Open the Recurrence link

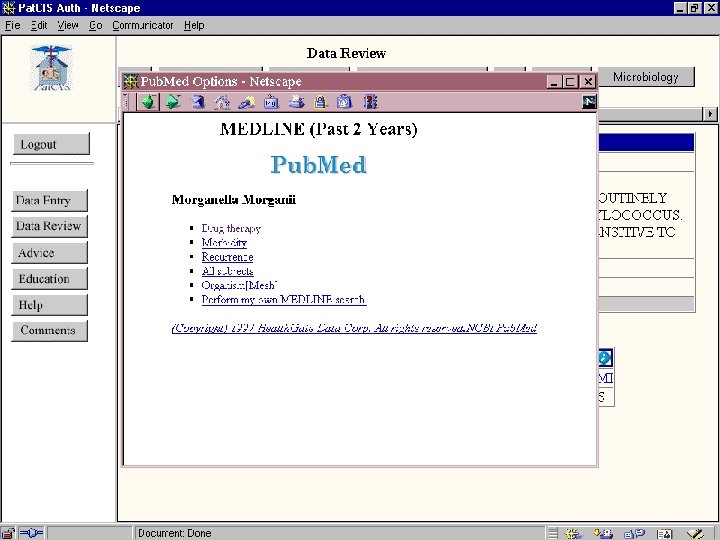(227, 257)
